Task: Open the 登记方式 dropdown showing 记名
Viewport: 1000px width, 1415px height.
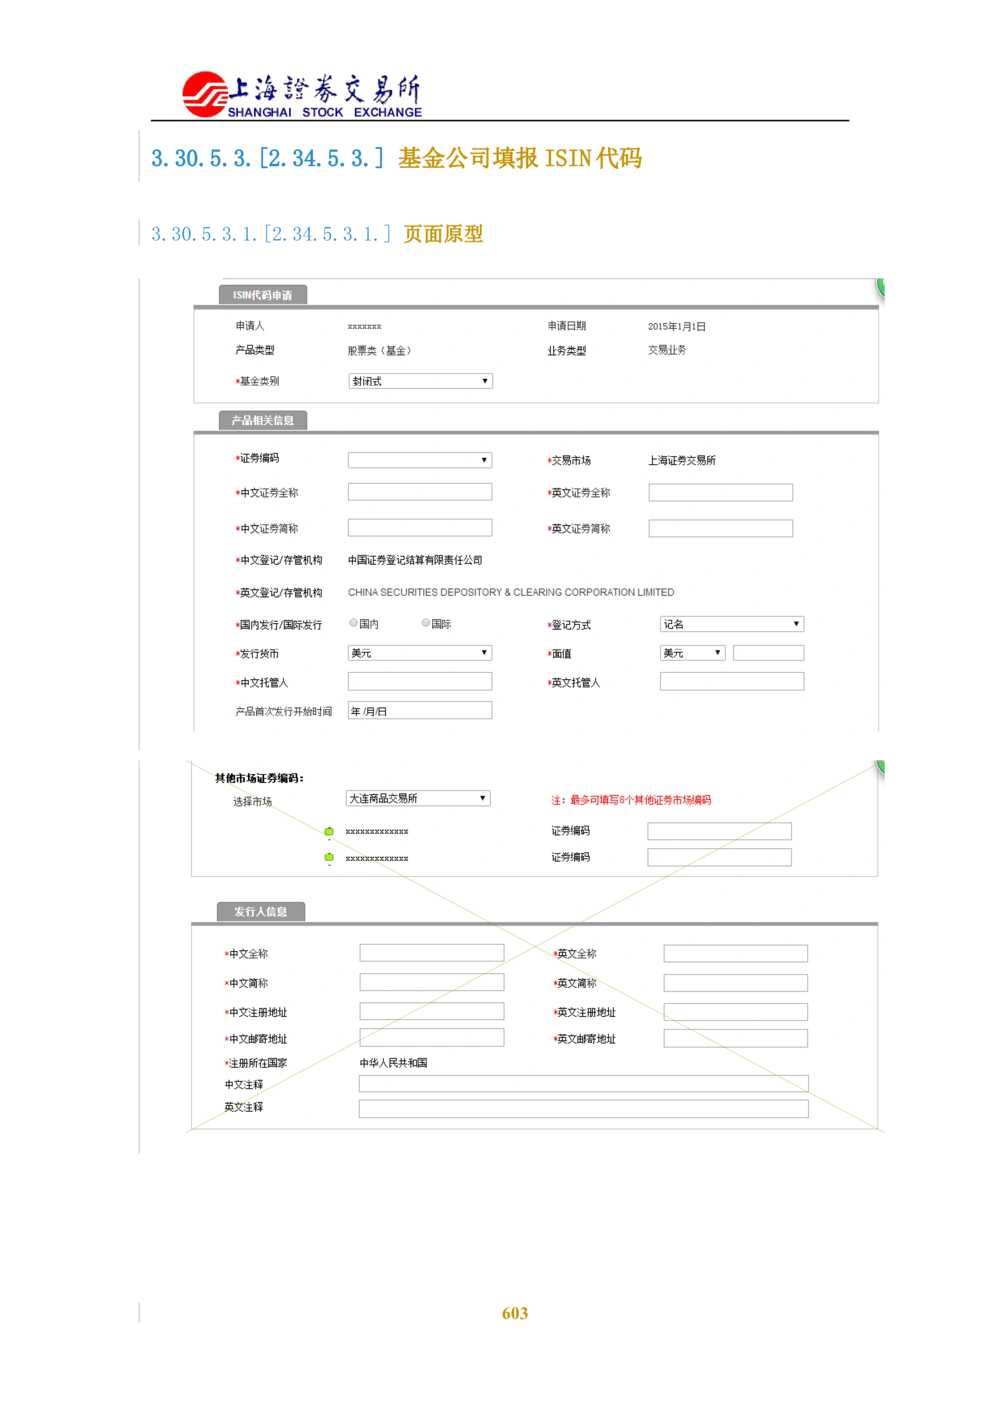Action: [x=731, y=623]
